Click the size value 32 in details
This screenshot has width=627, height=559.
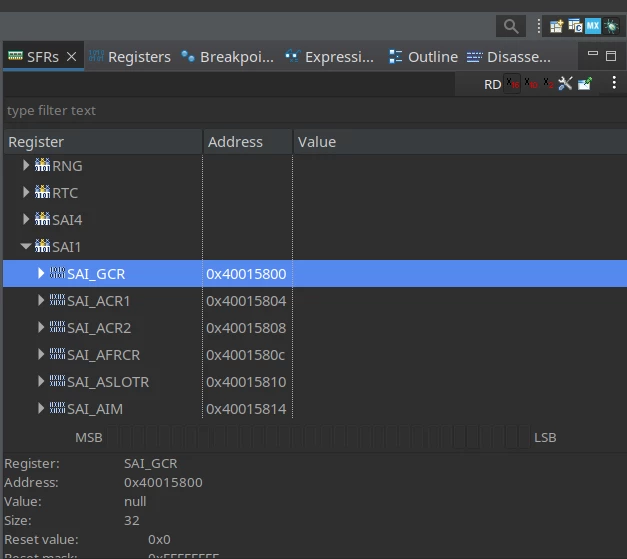coord(132,521)
